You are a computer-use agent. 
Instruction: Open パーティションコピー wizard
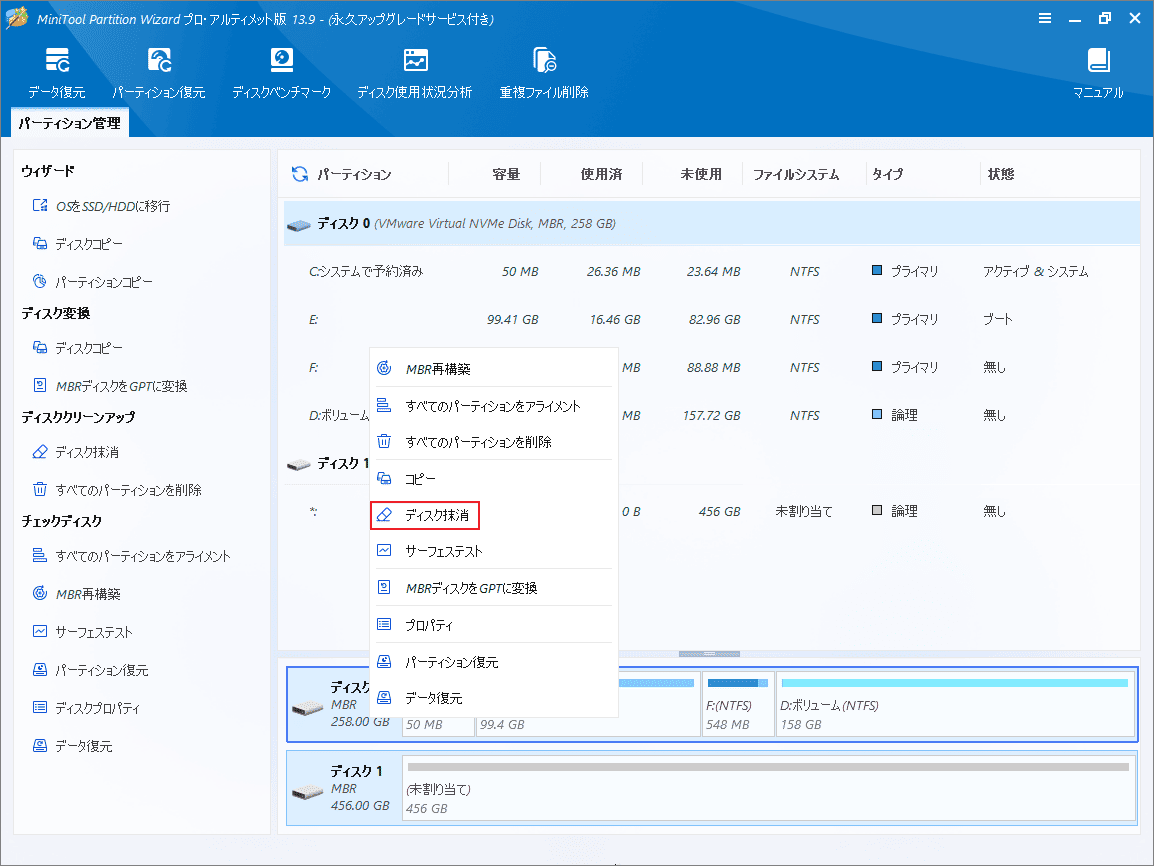tap(93, 282)
